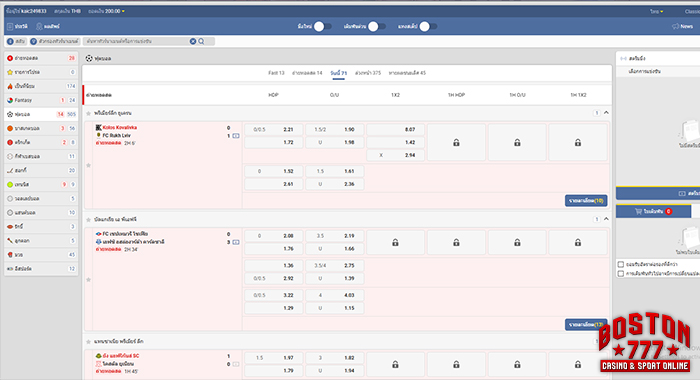Screen dimensions: 700x380
Task: Select the today tab showing 71
Action: pyautogui.click(x=338, y=73)
